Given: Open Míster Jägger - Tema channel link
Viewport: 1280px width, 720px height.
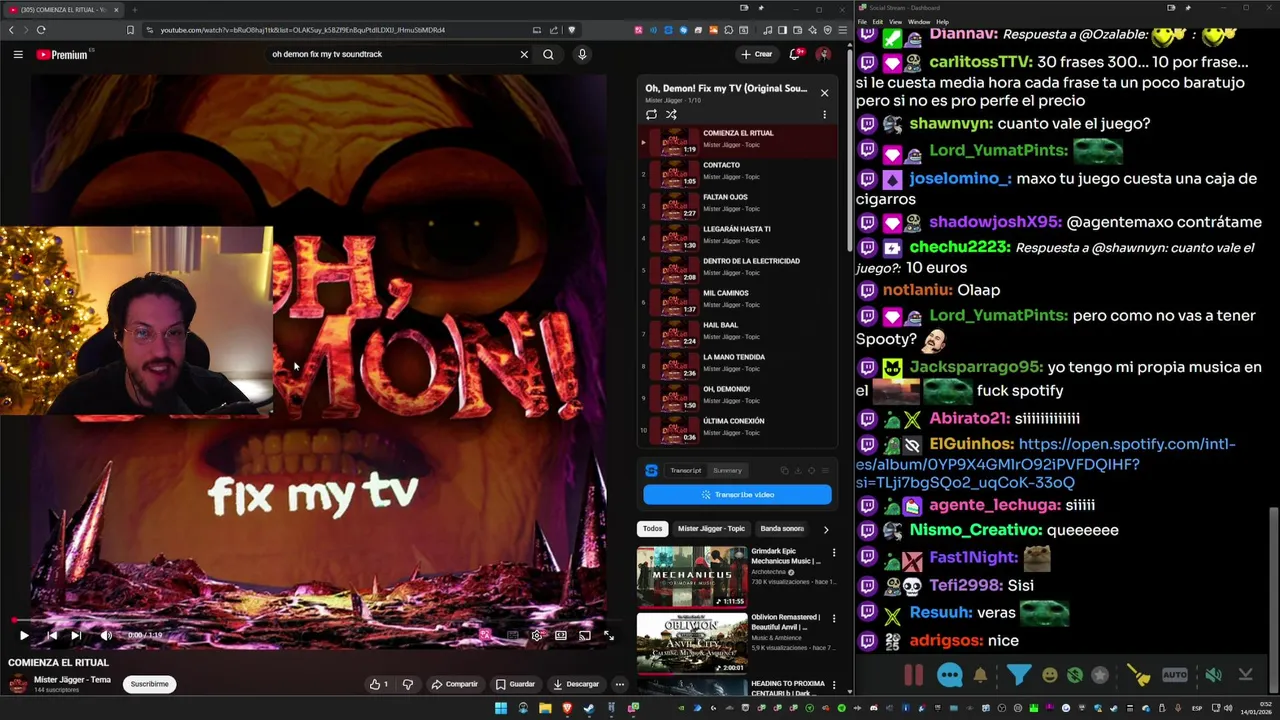Looking at the screenshot, I should click(x=72, y=679).
